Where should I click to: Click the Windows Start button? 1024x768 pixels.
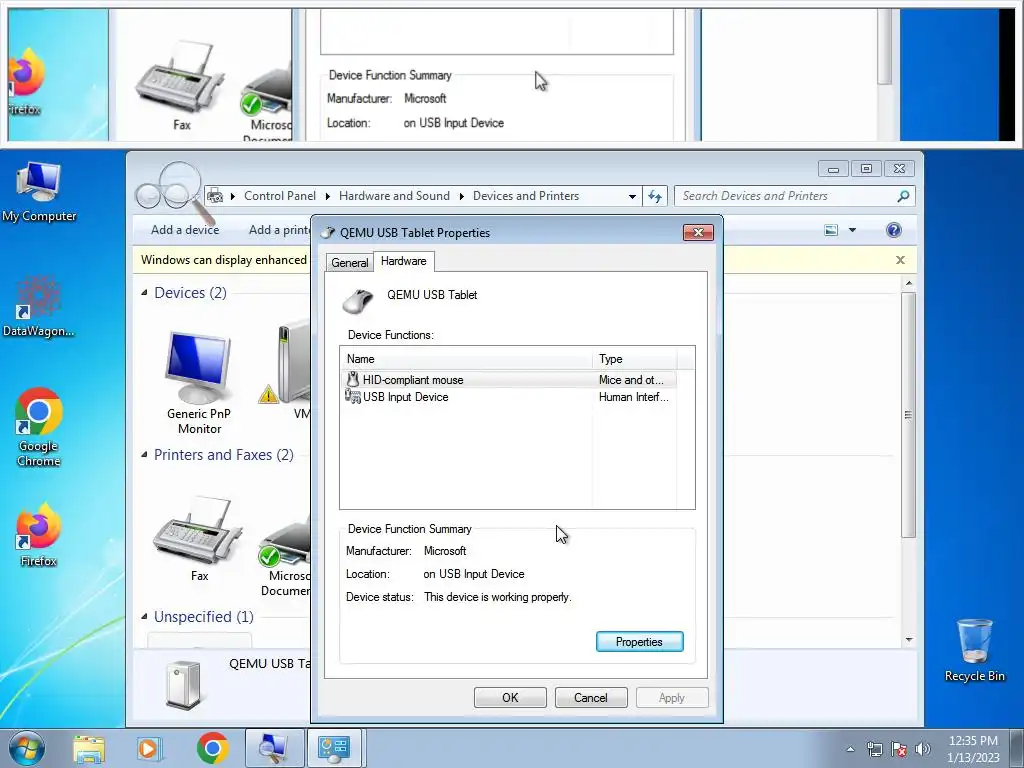(27, 748)
